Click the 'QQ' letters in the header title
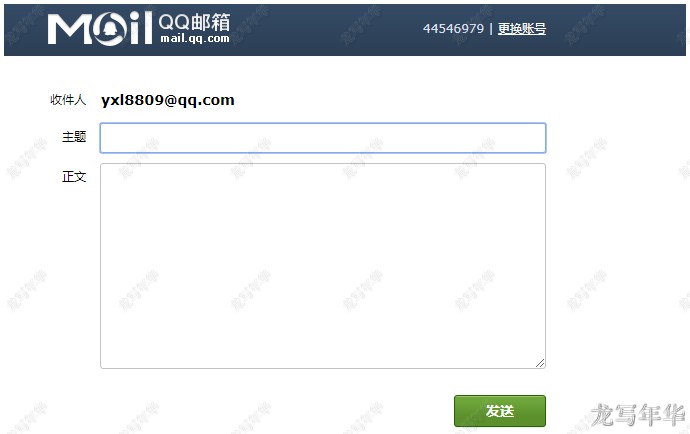The image size is (690, 434). coord(174,21)
